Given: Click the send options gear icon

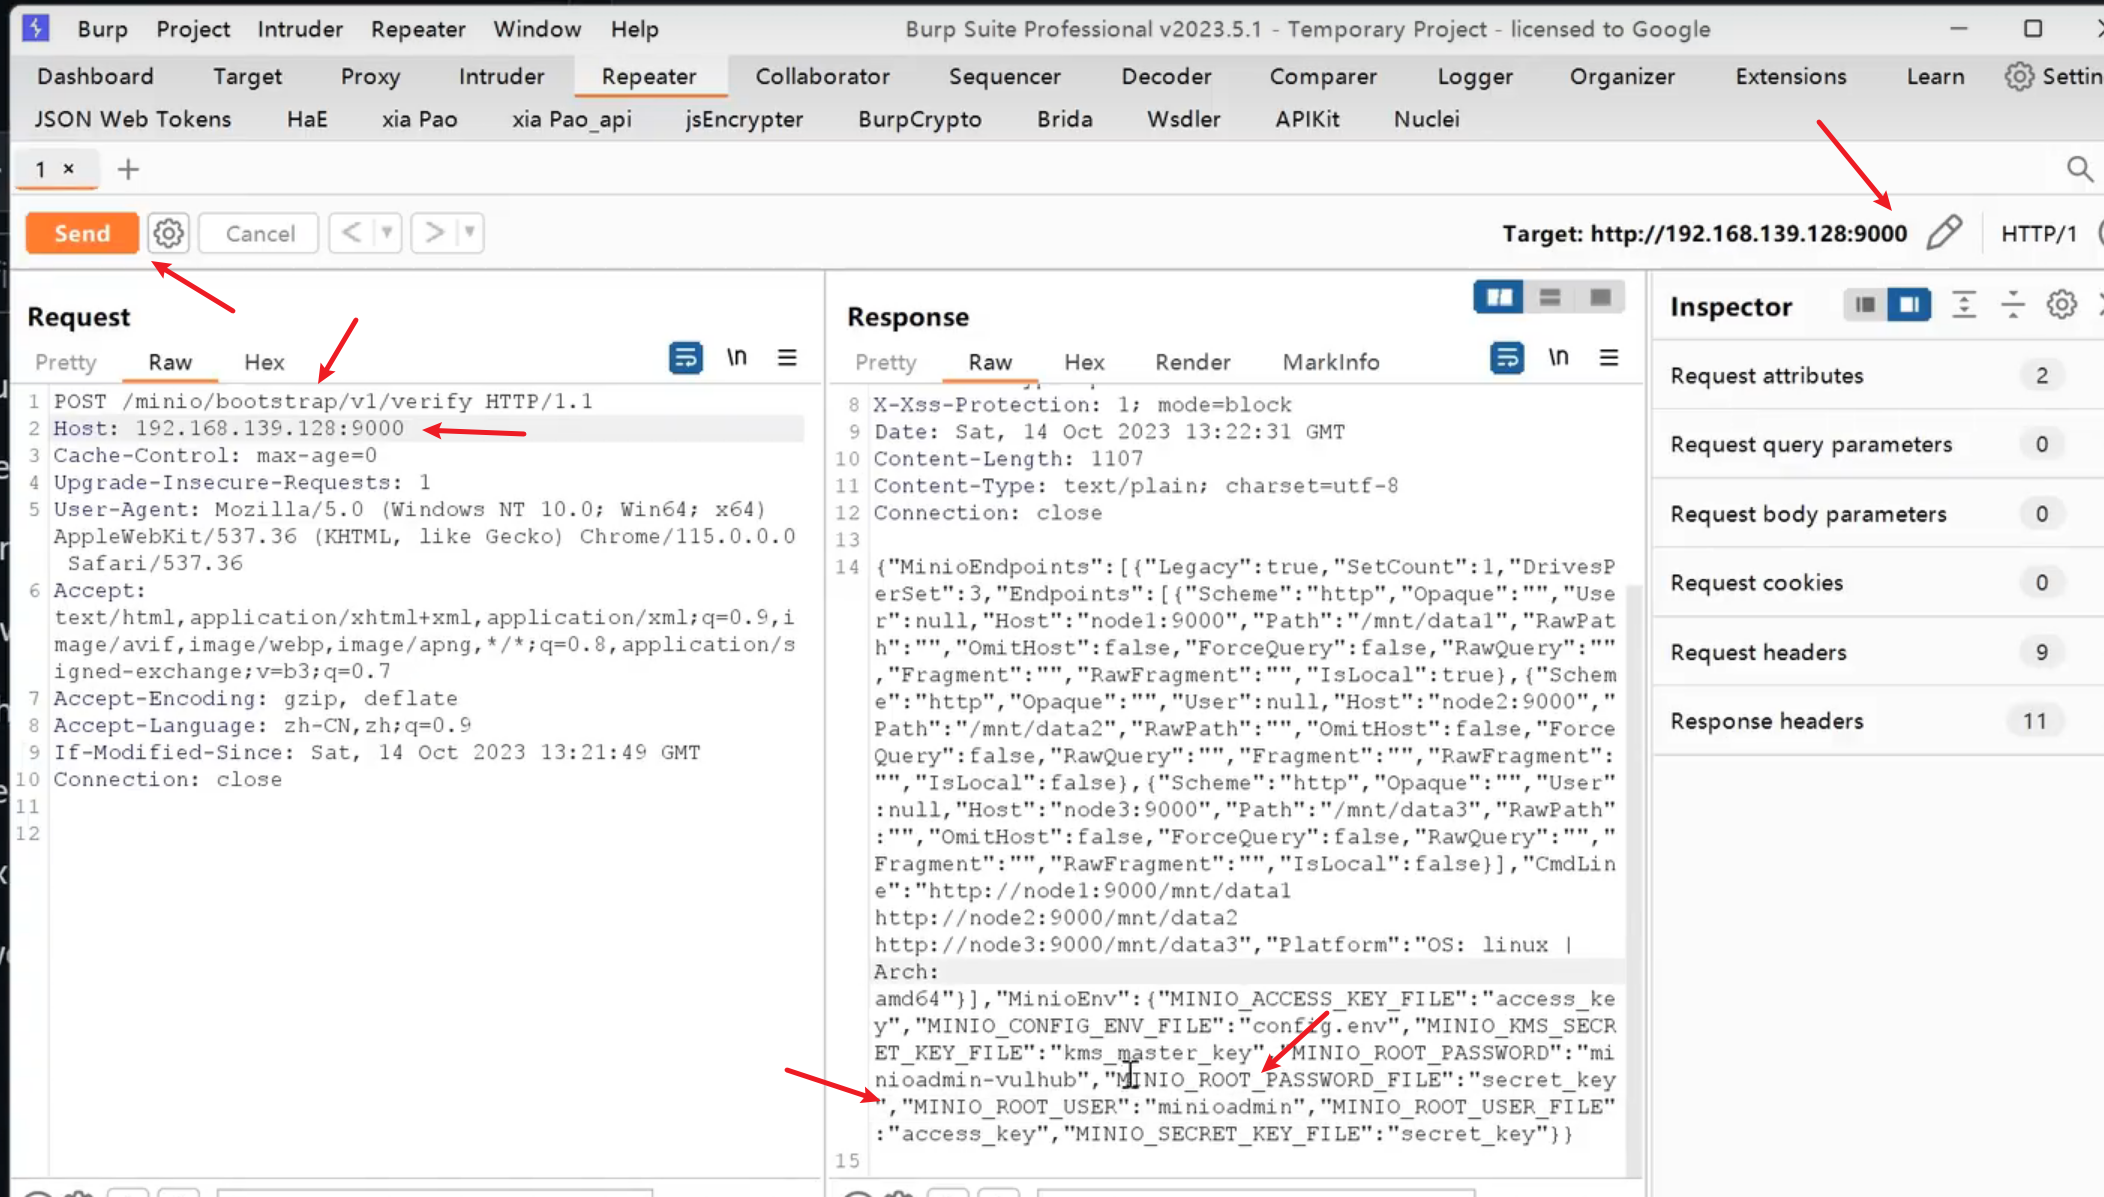Looking at the screenshot, I should coord(168,233).
